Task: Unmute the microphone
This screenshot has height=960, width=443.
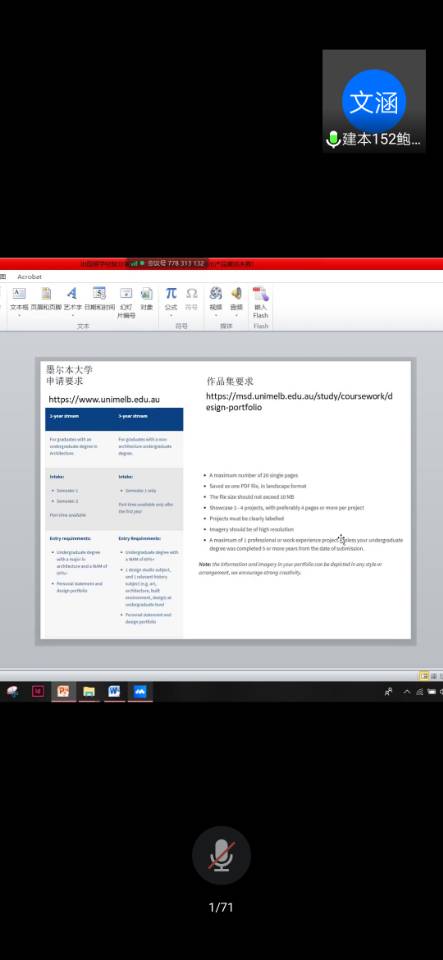Action: 222,856
